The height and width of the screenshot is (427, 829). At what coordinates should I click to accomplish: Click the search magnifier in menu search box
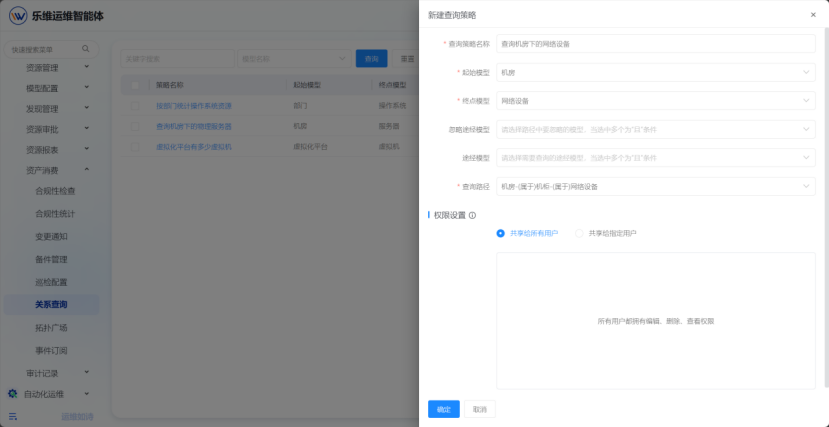pos(86,49)
